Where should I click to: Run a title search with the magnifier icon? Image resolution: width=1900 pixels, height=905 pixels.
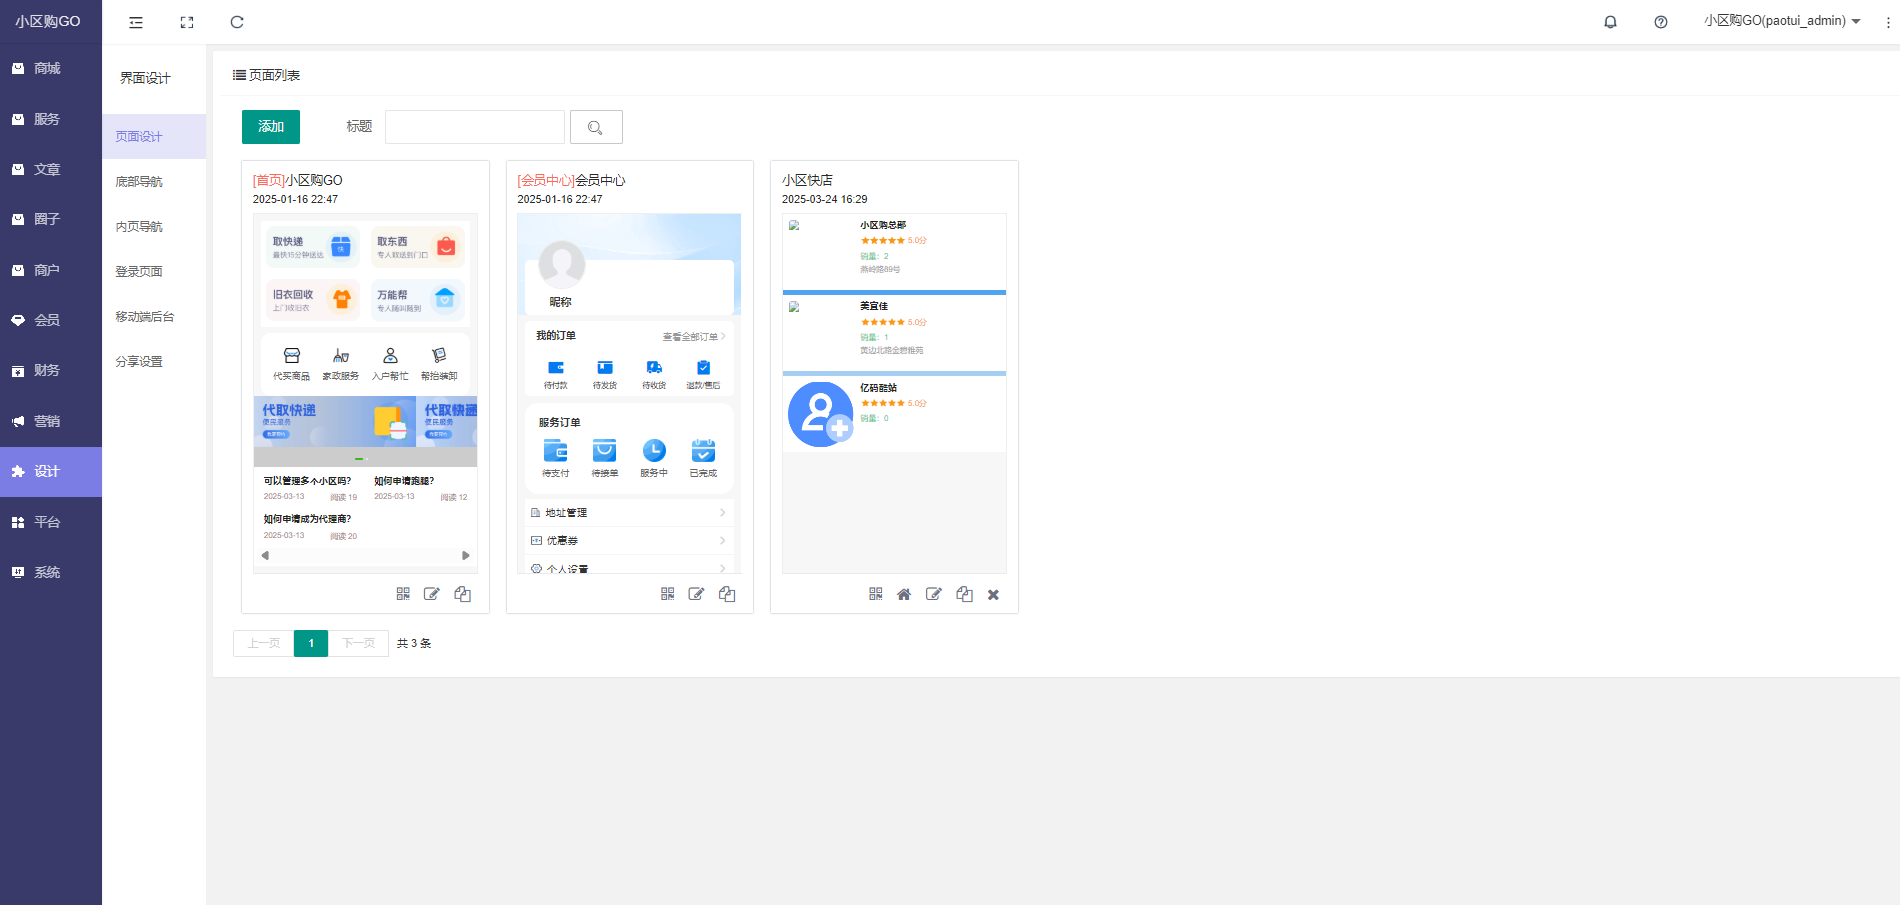point(596,127)
